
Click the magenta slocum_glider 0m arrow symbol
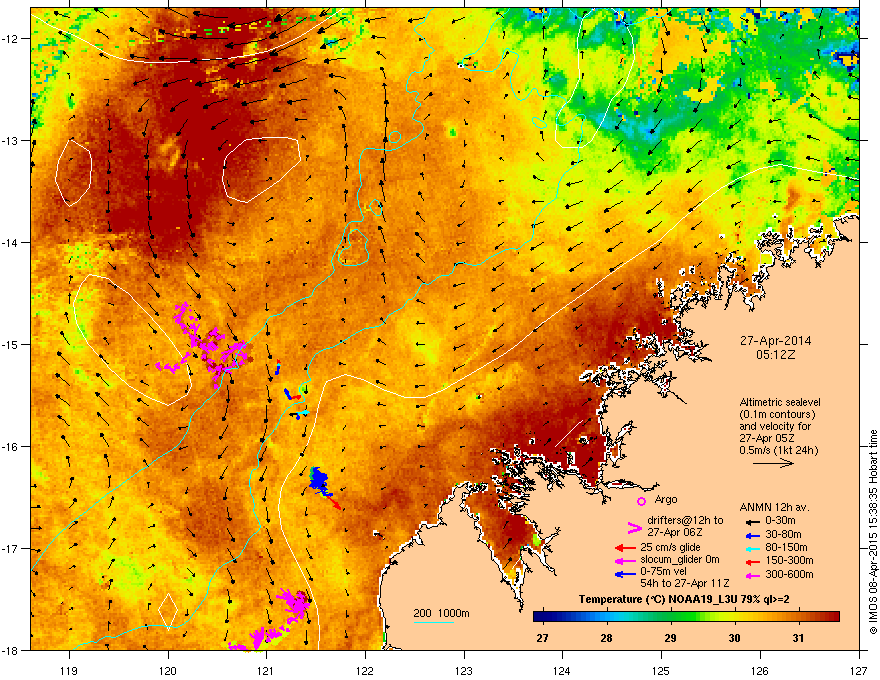[625, 560]
